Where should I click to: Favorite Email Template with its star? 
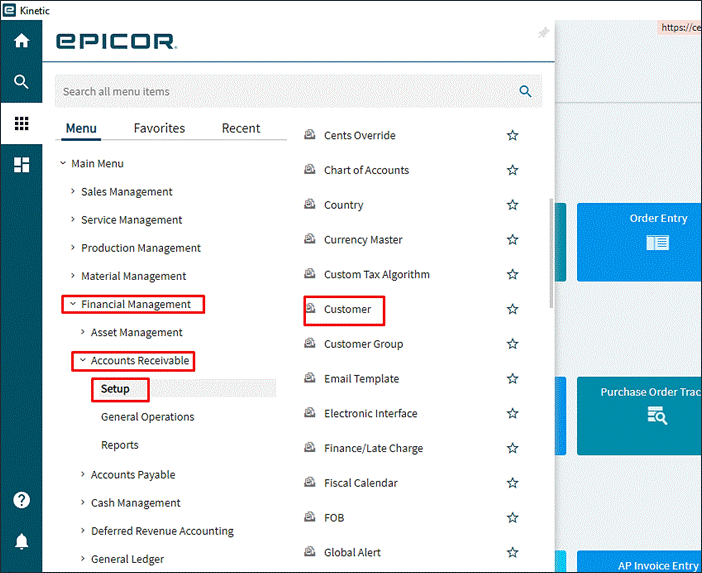pyautogui.click(x=513, y=379)
